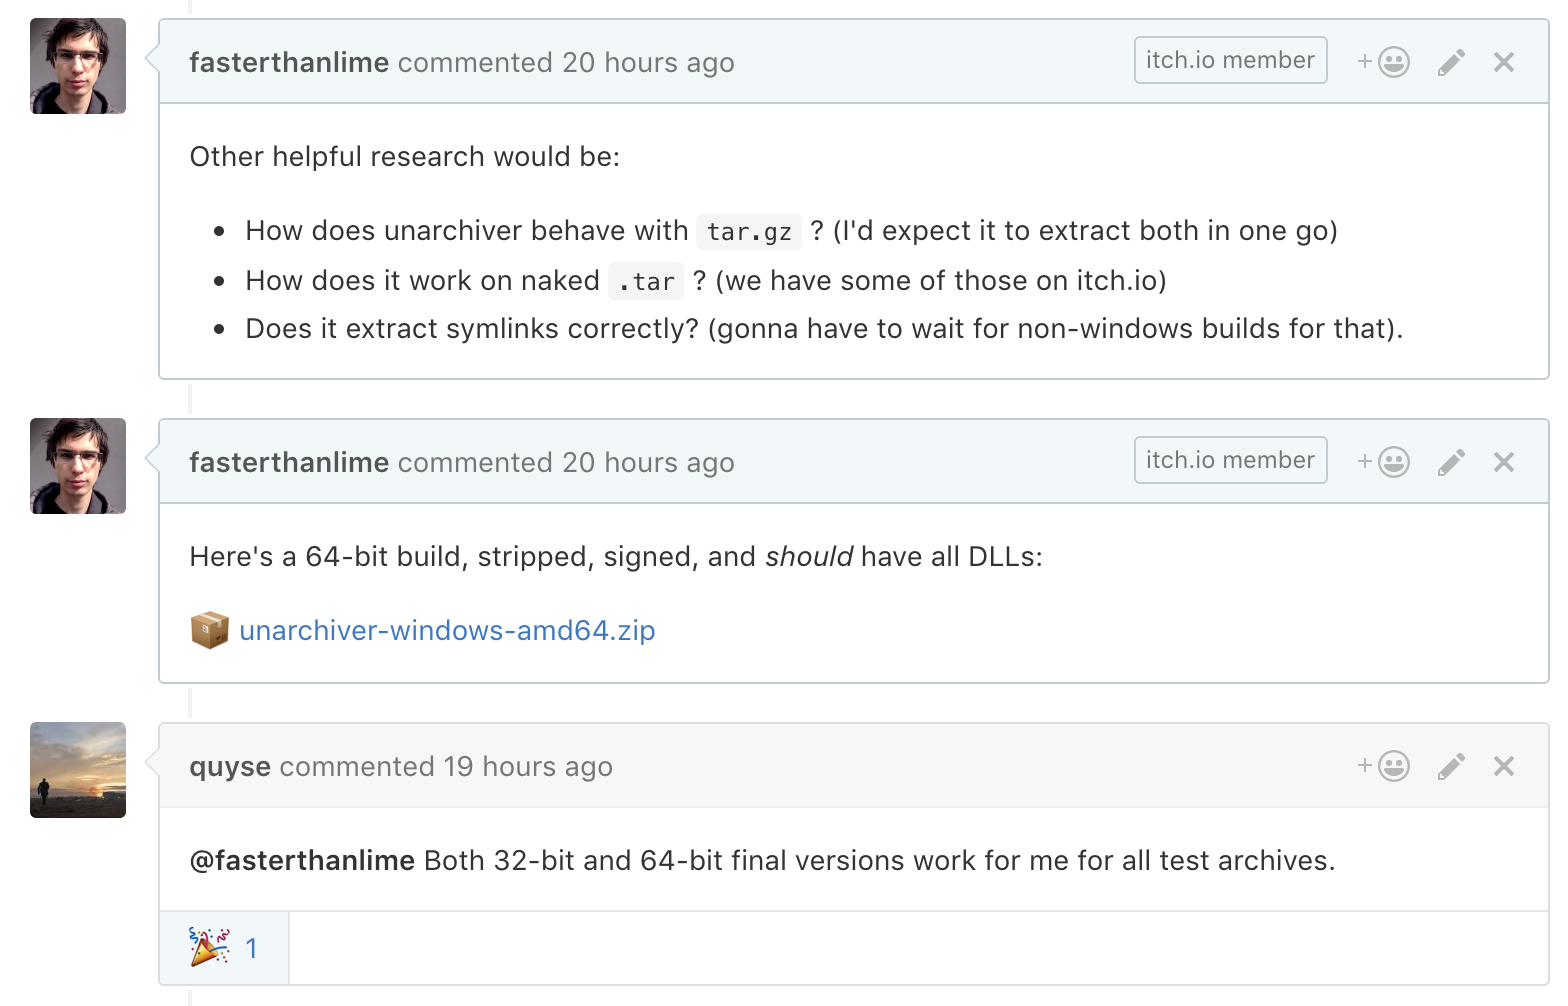Edit quyse's comment with the pencil icon
The width and height of the screenshot is (1568, 1006).
click(x=1451, y=766)
